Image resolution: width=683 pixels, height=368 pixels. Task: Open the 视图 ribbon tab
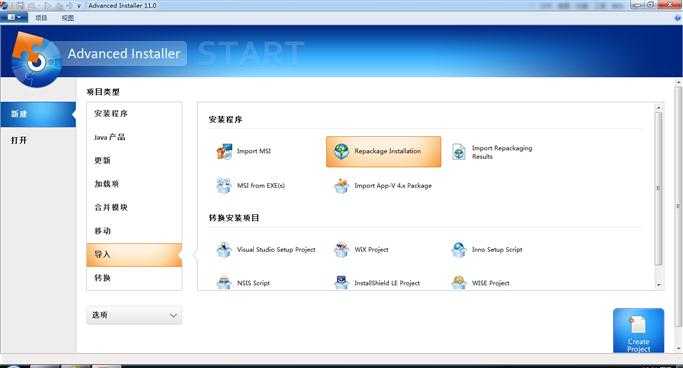(68, 18)
